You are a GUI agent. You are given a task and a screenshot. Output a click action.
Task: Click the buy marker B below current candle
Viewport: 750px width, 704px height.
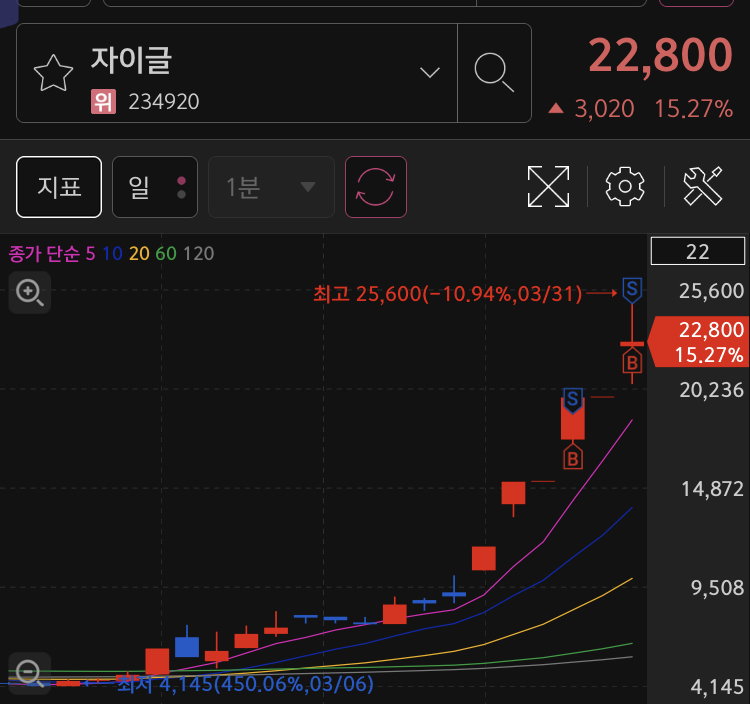coord(632,362)
